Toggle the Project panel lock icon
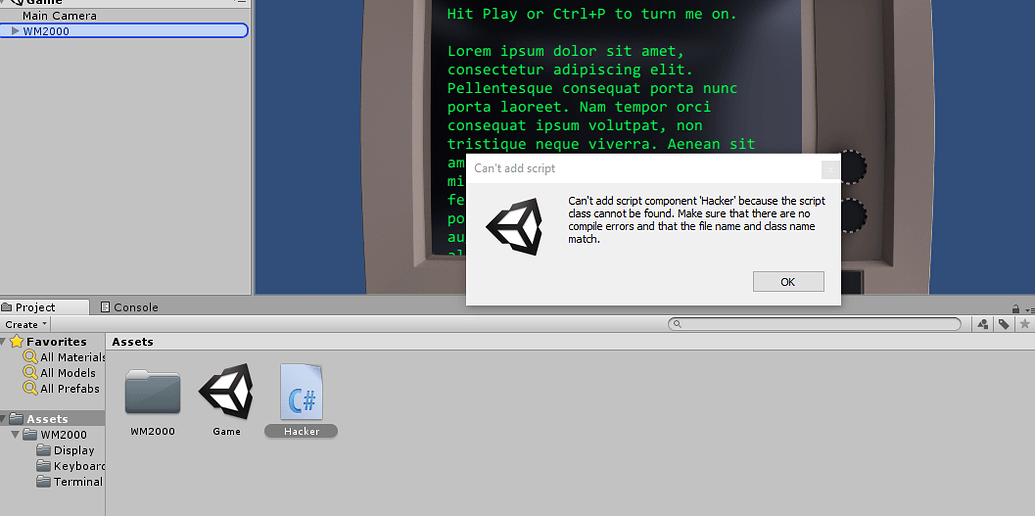The height and width of the screenshot is (516, 1035). click(x=1016, y=309)
